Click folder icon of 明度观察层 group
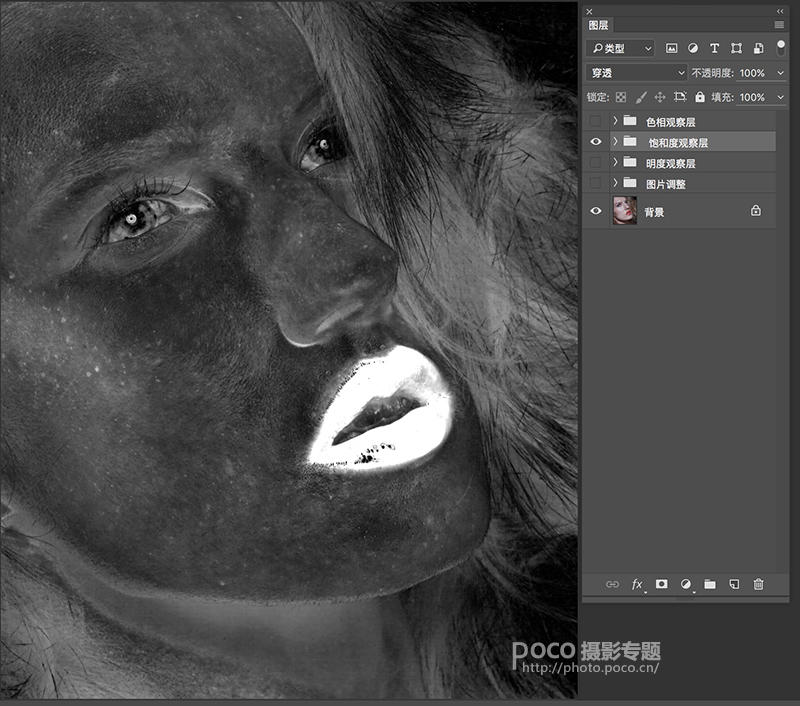Image resolution: width=800 pixels, height=706 pixels. [630, 162]
